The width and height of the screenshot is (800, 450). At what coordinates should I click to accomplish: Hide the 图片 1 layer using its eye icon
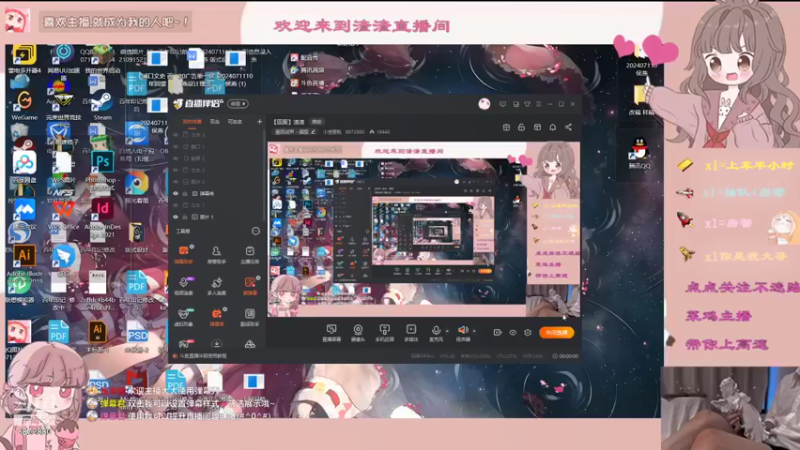click(x=176, y=217)
